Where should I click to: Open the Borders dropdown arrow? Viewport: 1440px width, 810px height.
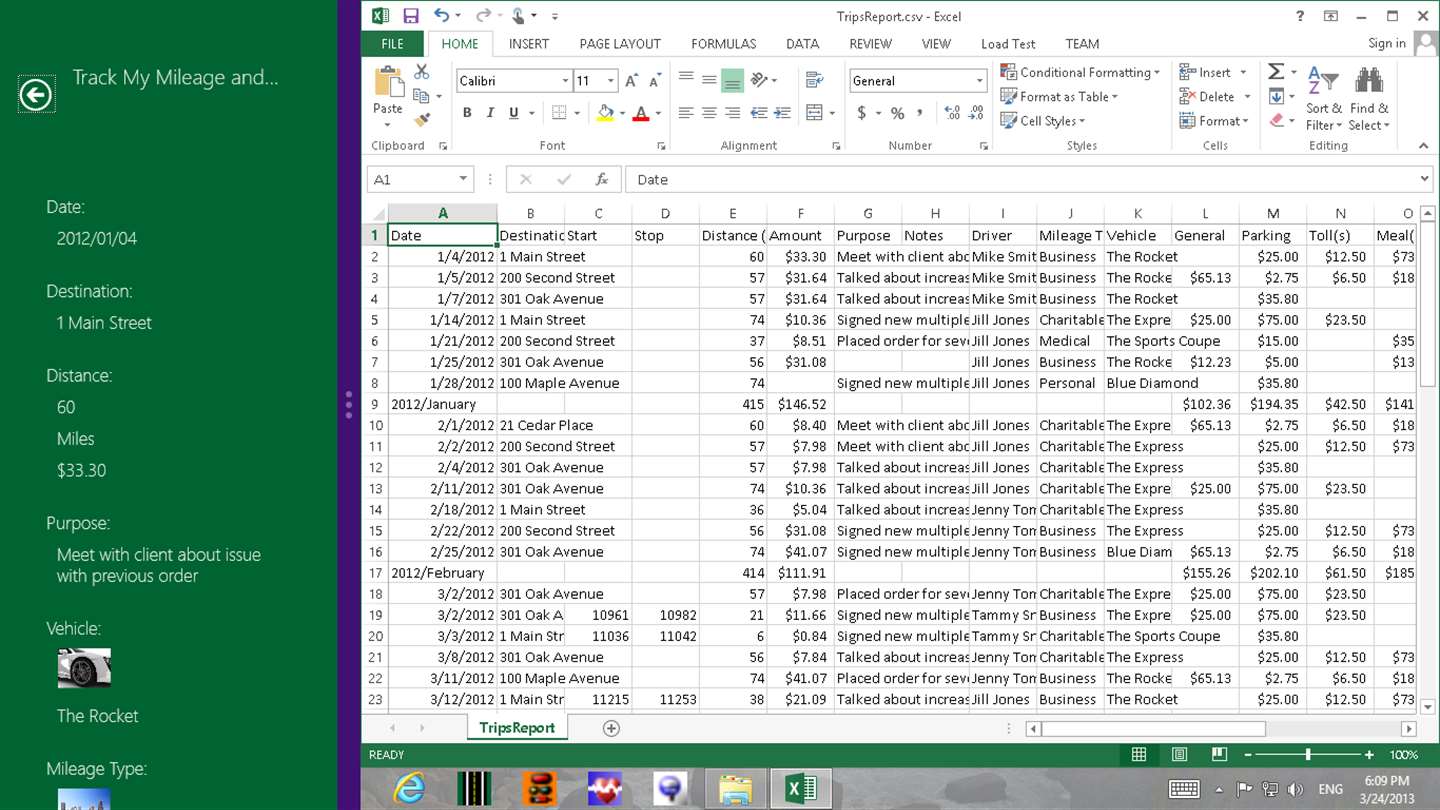(577, 113)
